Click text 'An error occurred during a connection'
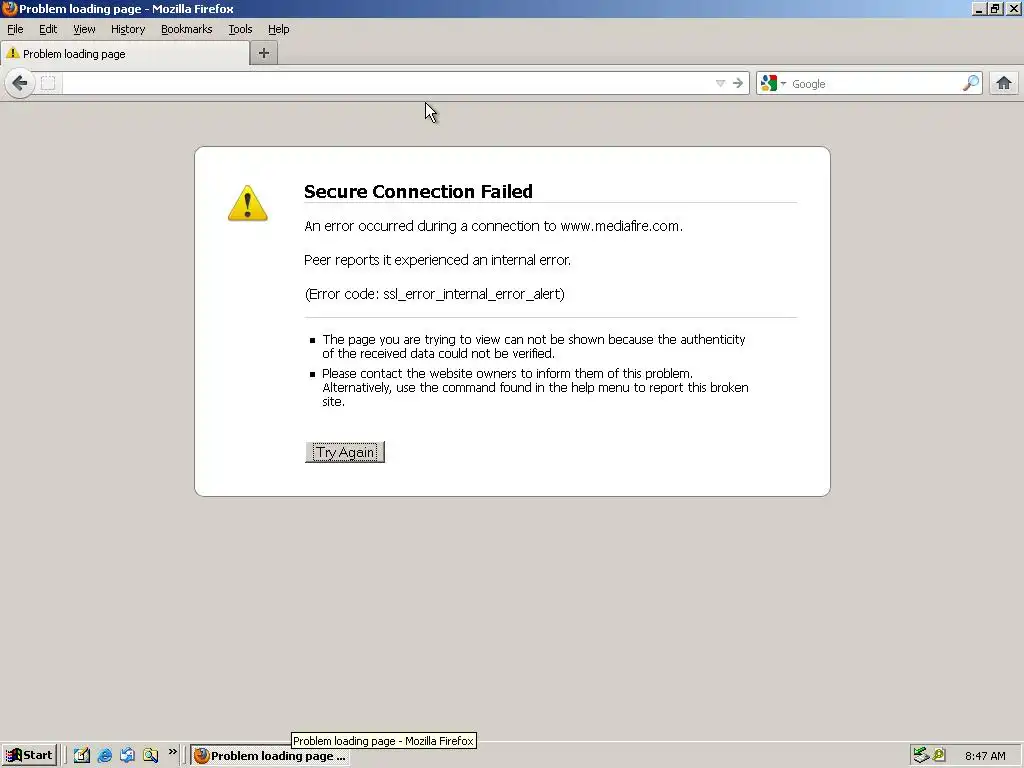This screenshot has height=768, width=1024. [494, 226]
